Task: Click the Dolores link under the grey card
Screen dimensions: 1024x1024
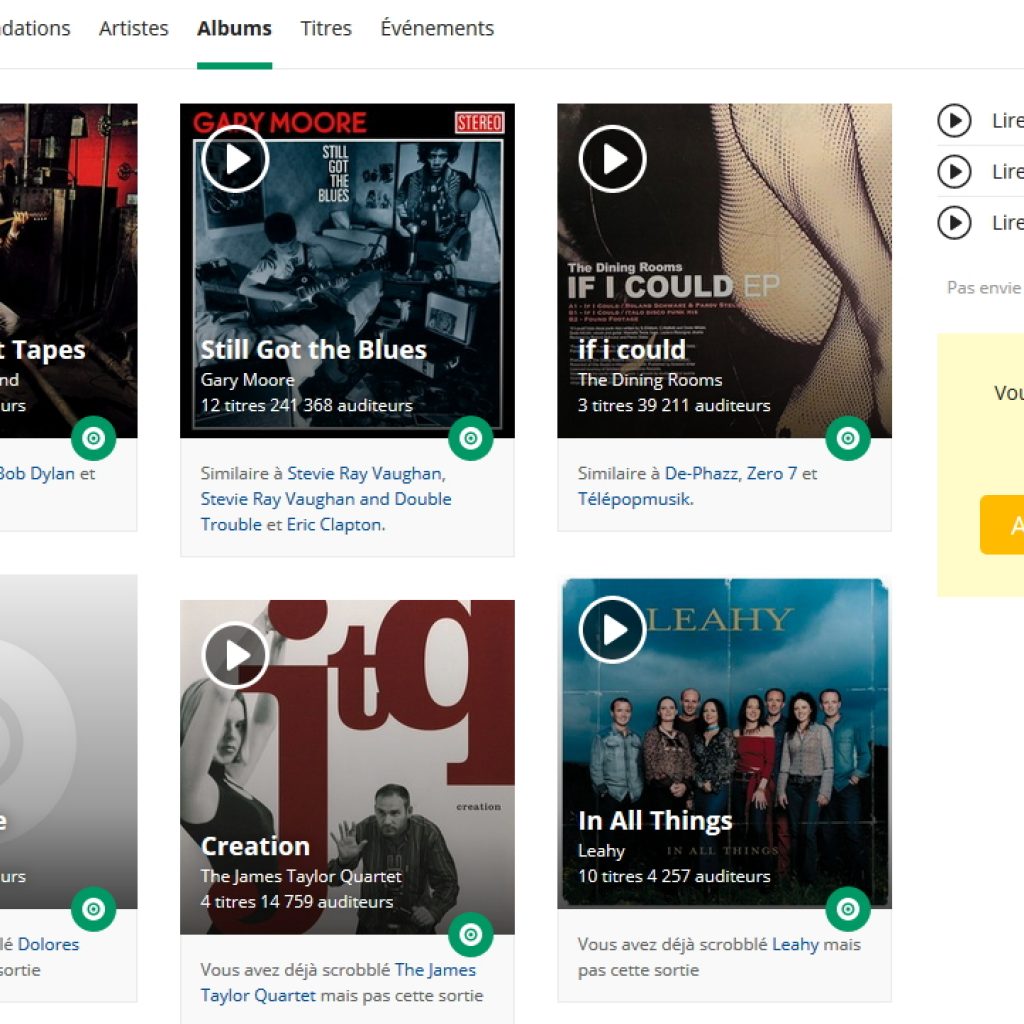Action: tap(48, 944)
